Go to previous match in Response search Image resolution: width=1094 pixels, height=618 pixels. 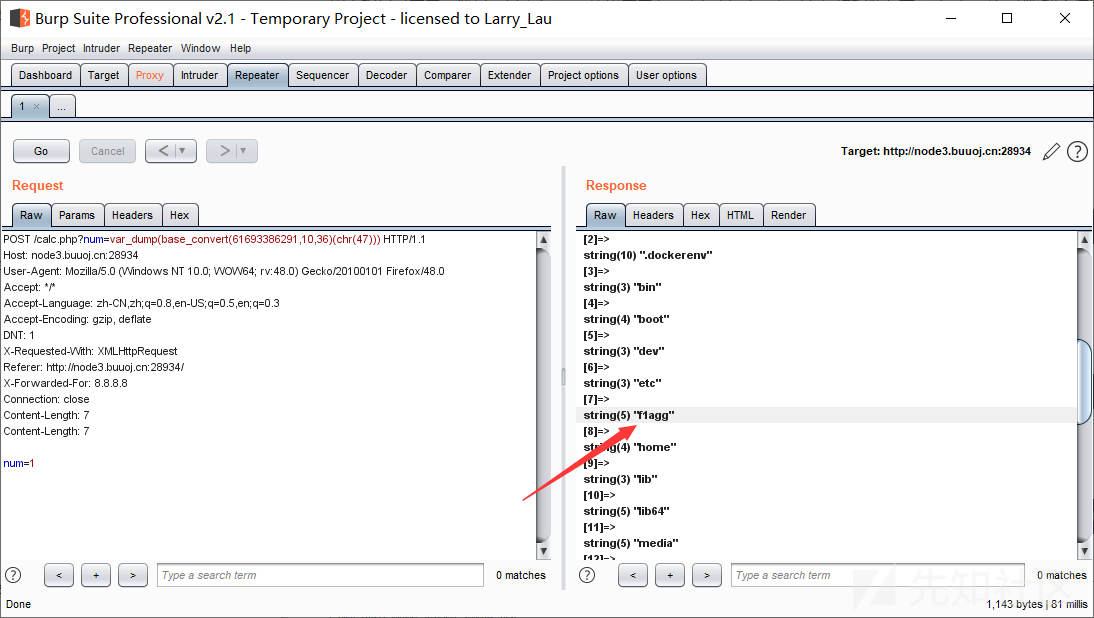coord(633,575)
